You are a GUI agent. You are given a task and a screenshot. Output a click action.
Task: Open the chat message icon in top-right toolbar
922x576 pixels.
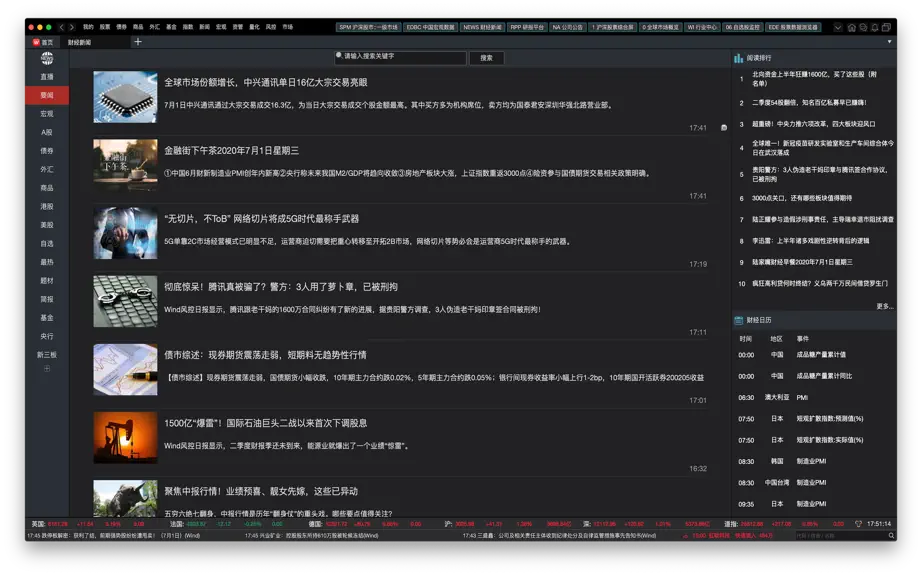(x=863, y=28)
